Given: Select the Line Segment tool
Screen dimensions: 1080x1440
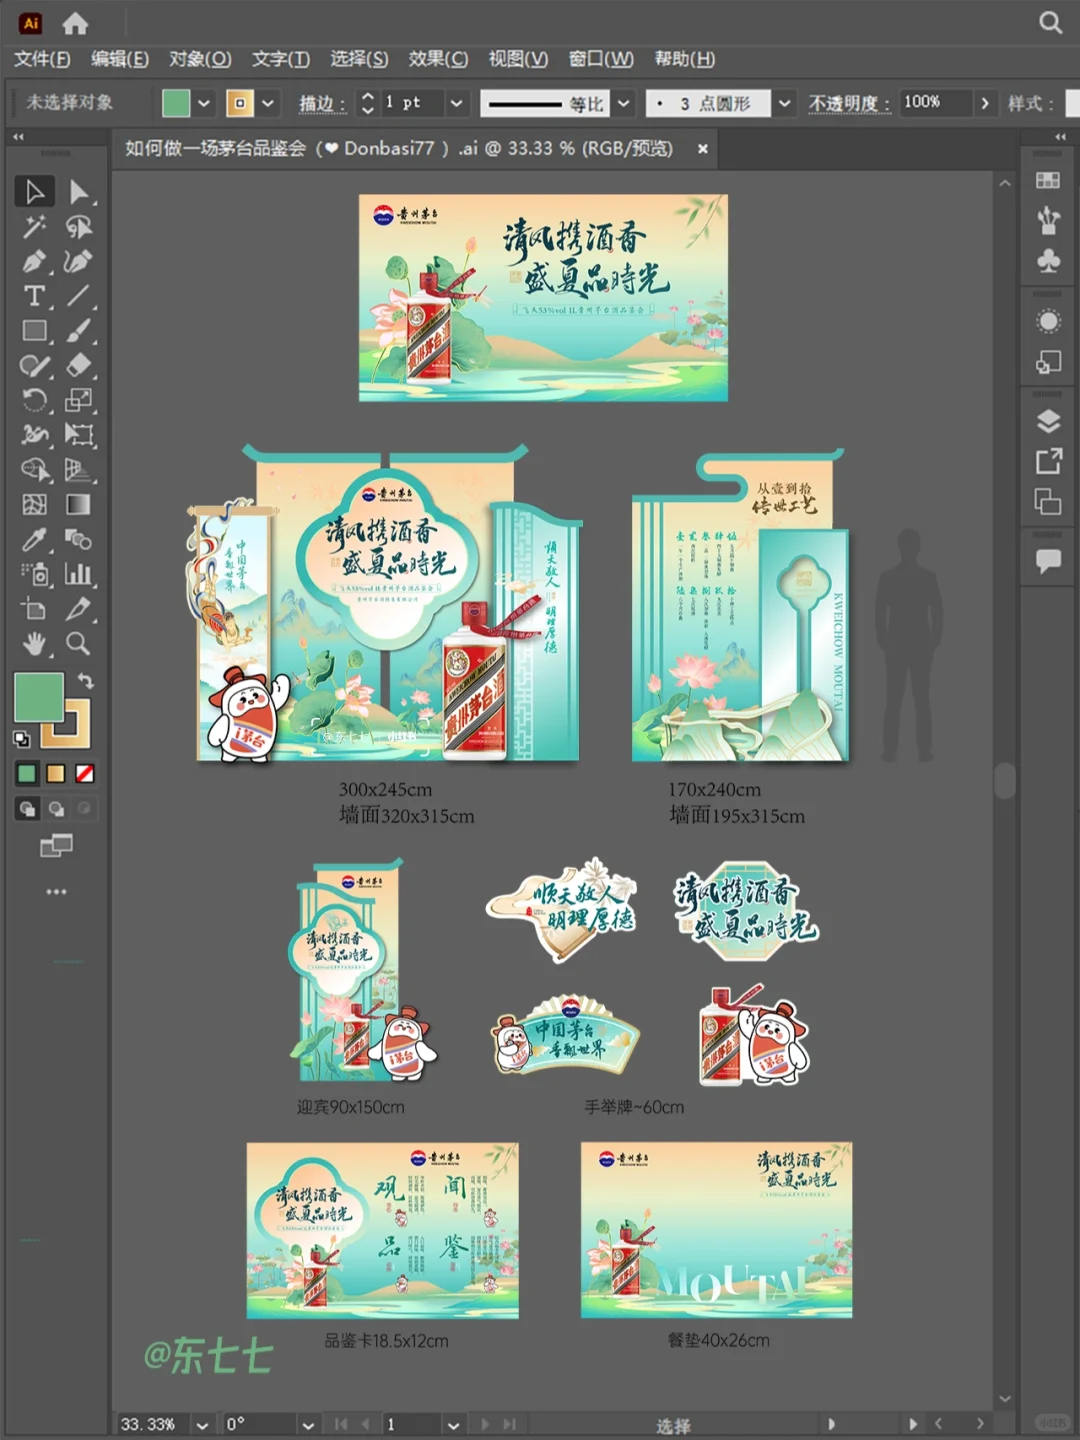Looking at the screenshot, I should click(78, 296).
